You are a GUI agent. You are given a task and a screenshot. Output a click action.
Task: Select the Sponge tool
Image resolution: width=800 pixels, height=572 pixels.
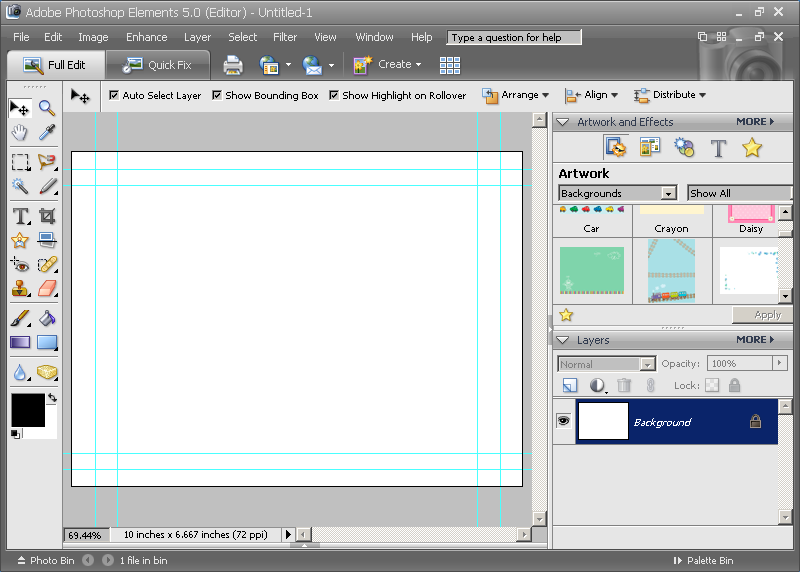point(47,372)
